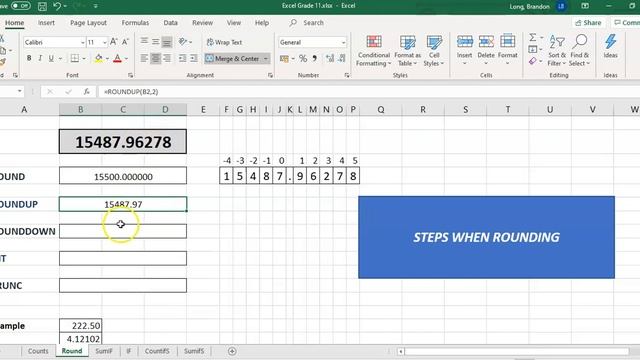Click Increase Font Size icon

114,42
